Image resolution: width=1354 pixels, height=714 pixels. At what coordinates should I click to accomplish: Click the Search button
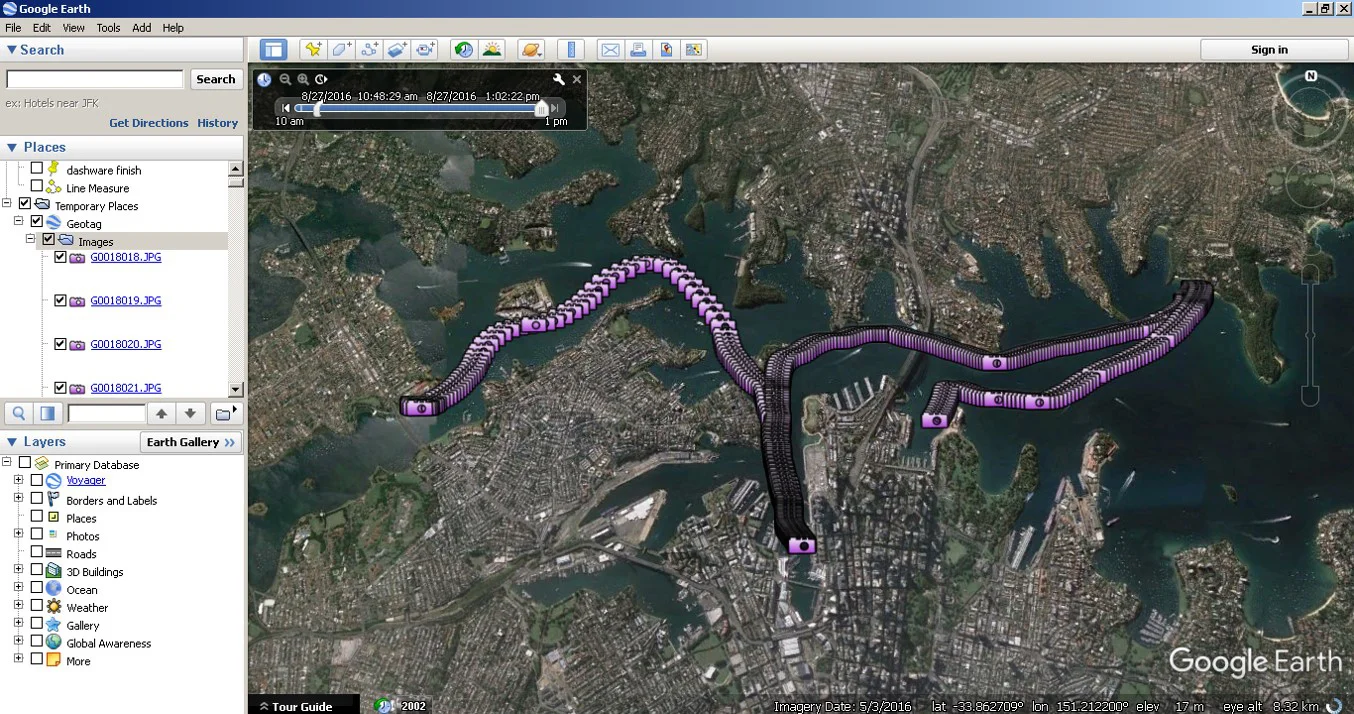(x=216, y=79)
